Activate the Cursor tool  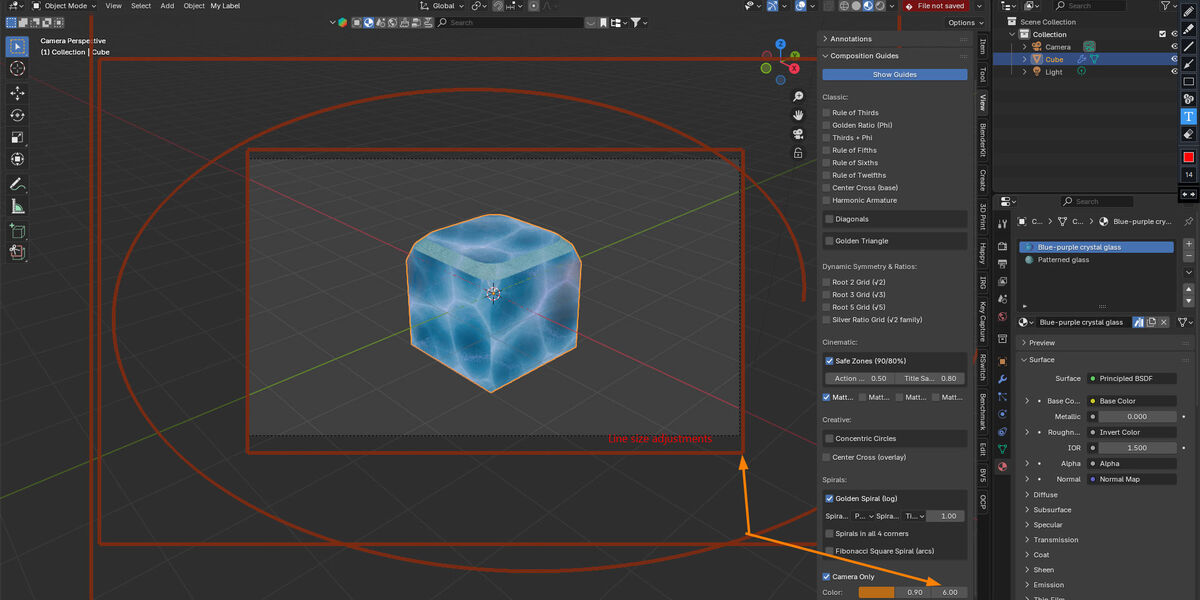point(17,68)
